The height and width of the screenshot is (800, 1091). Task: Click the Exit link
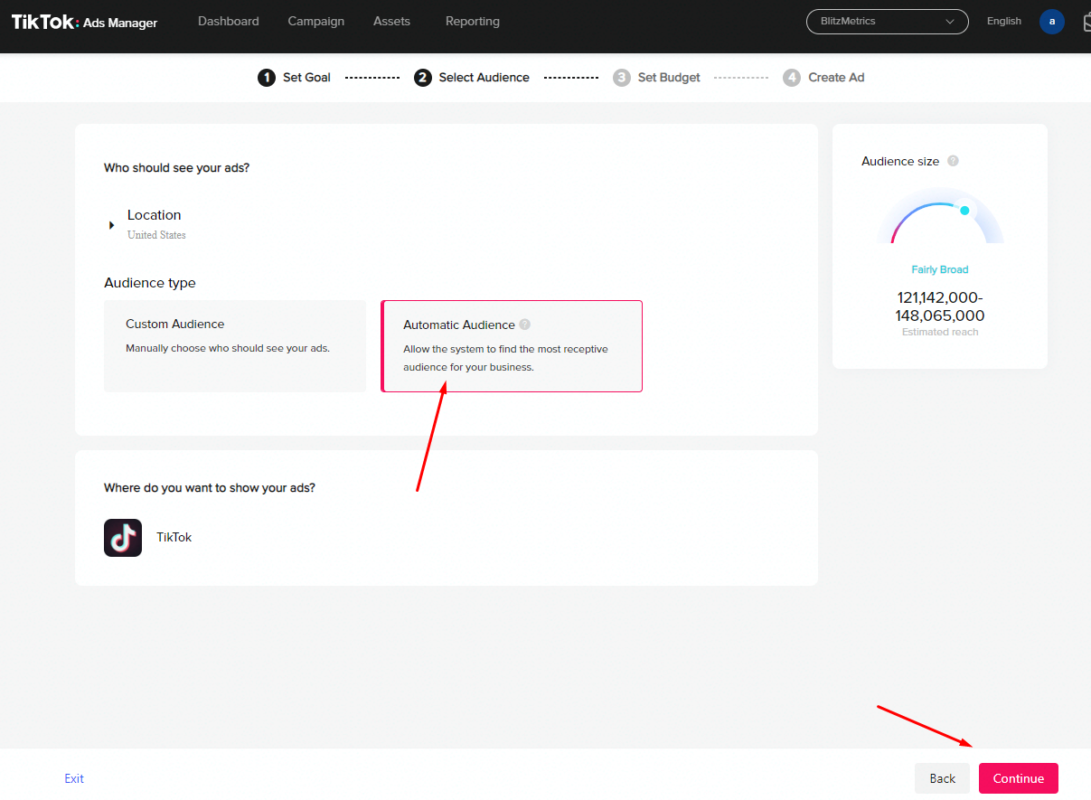74,778
